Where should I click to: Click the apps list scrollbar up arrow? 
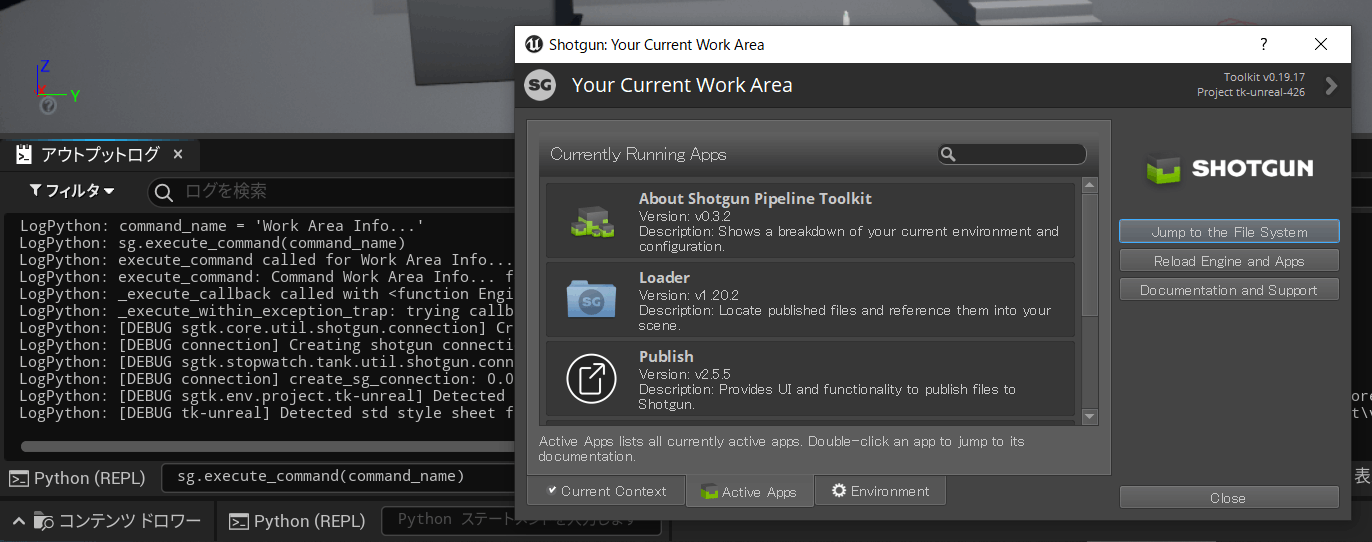coord(1090,185)
